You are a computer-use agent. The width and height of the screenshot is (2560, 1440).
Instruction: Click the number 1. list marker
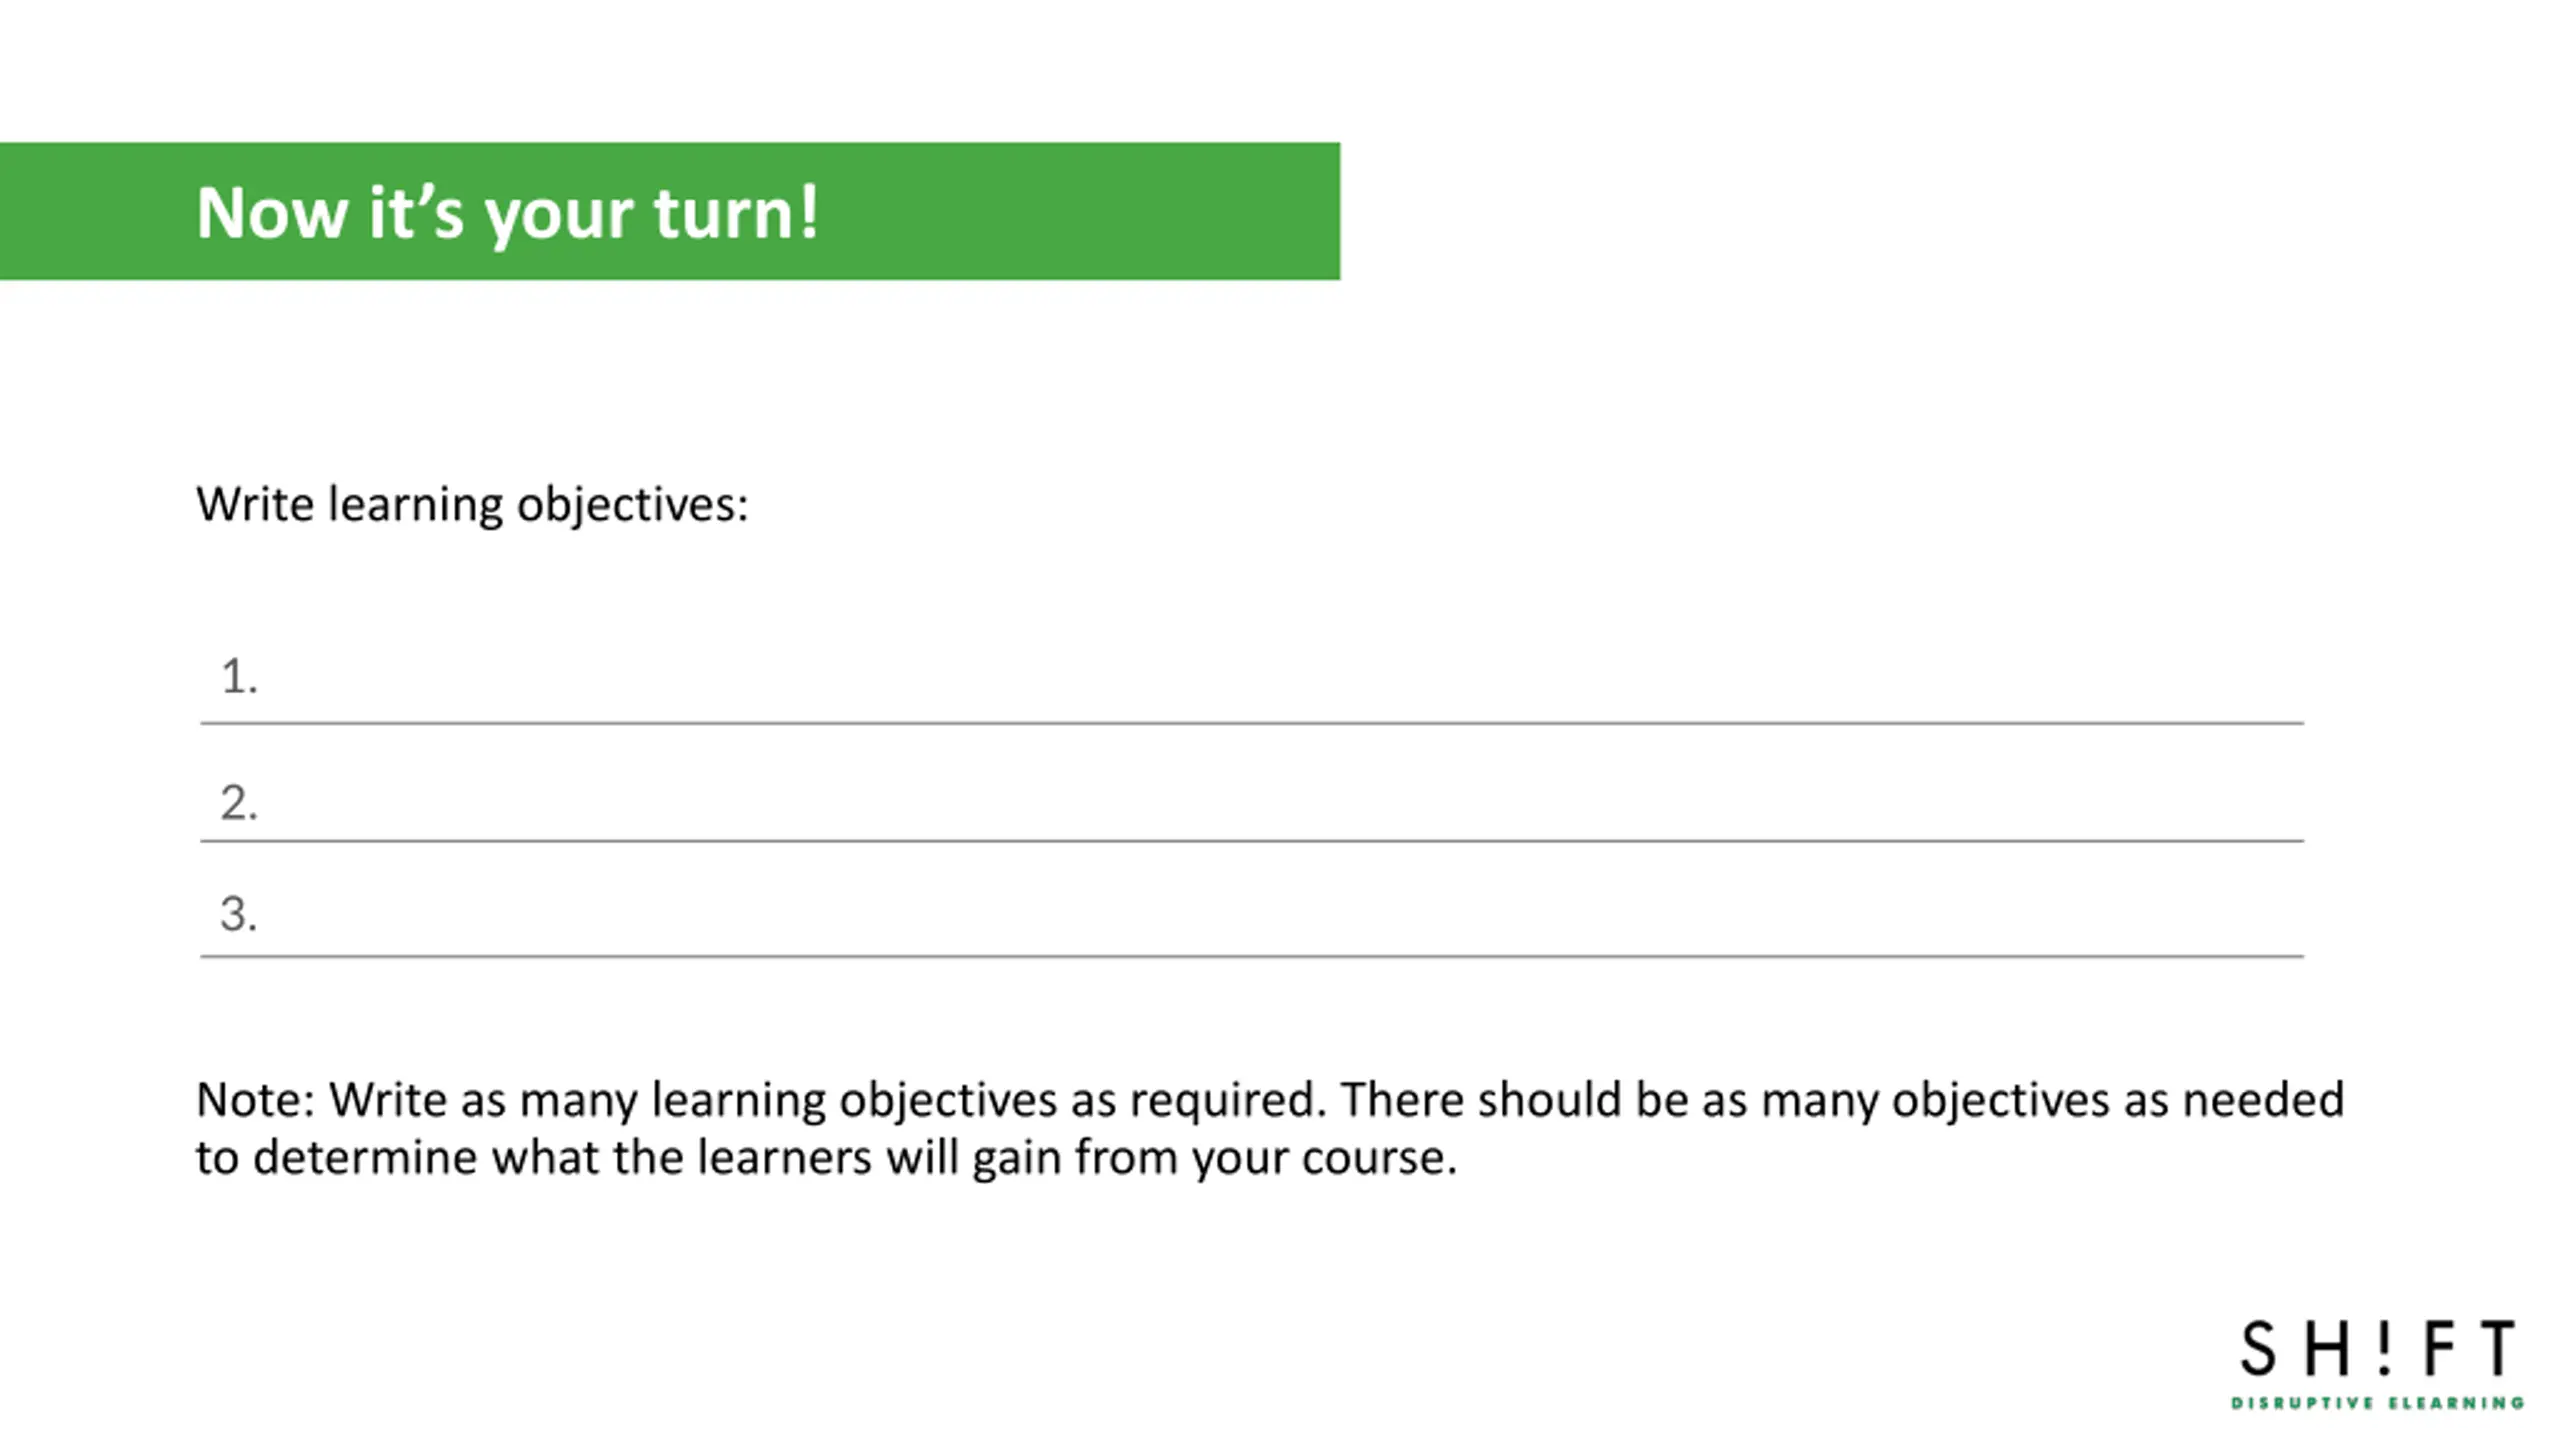point(239,677)
